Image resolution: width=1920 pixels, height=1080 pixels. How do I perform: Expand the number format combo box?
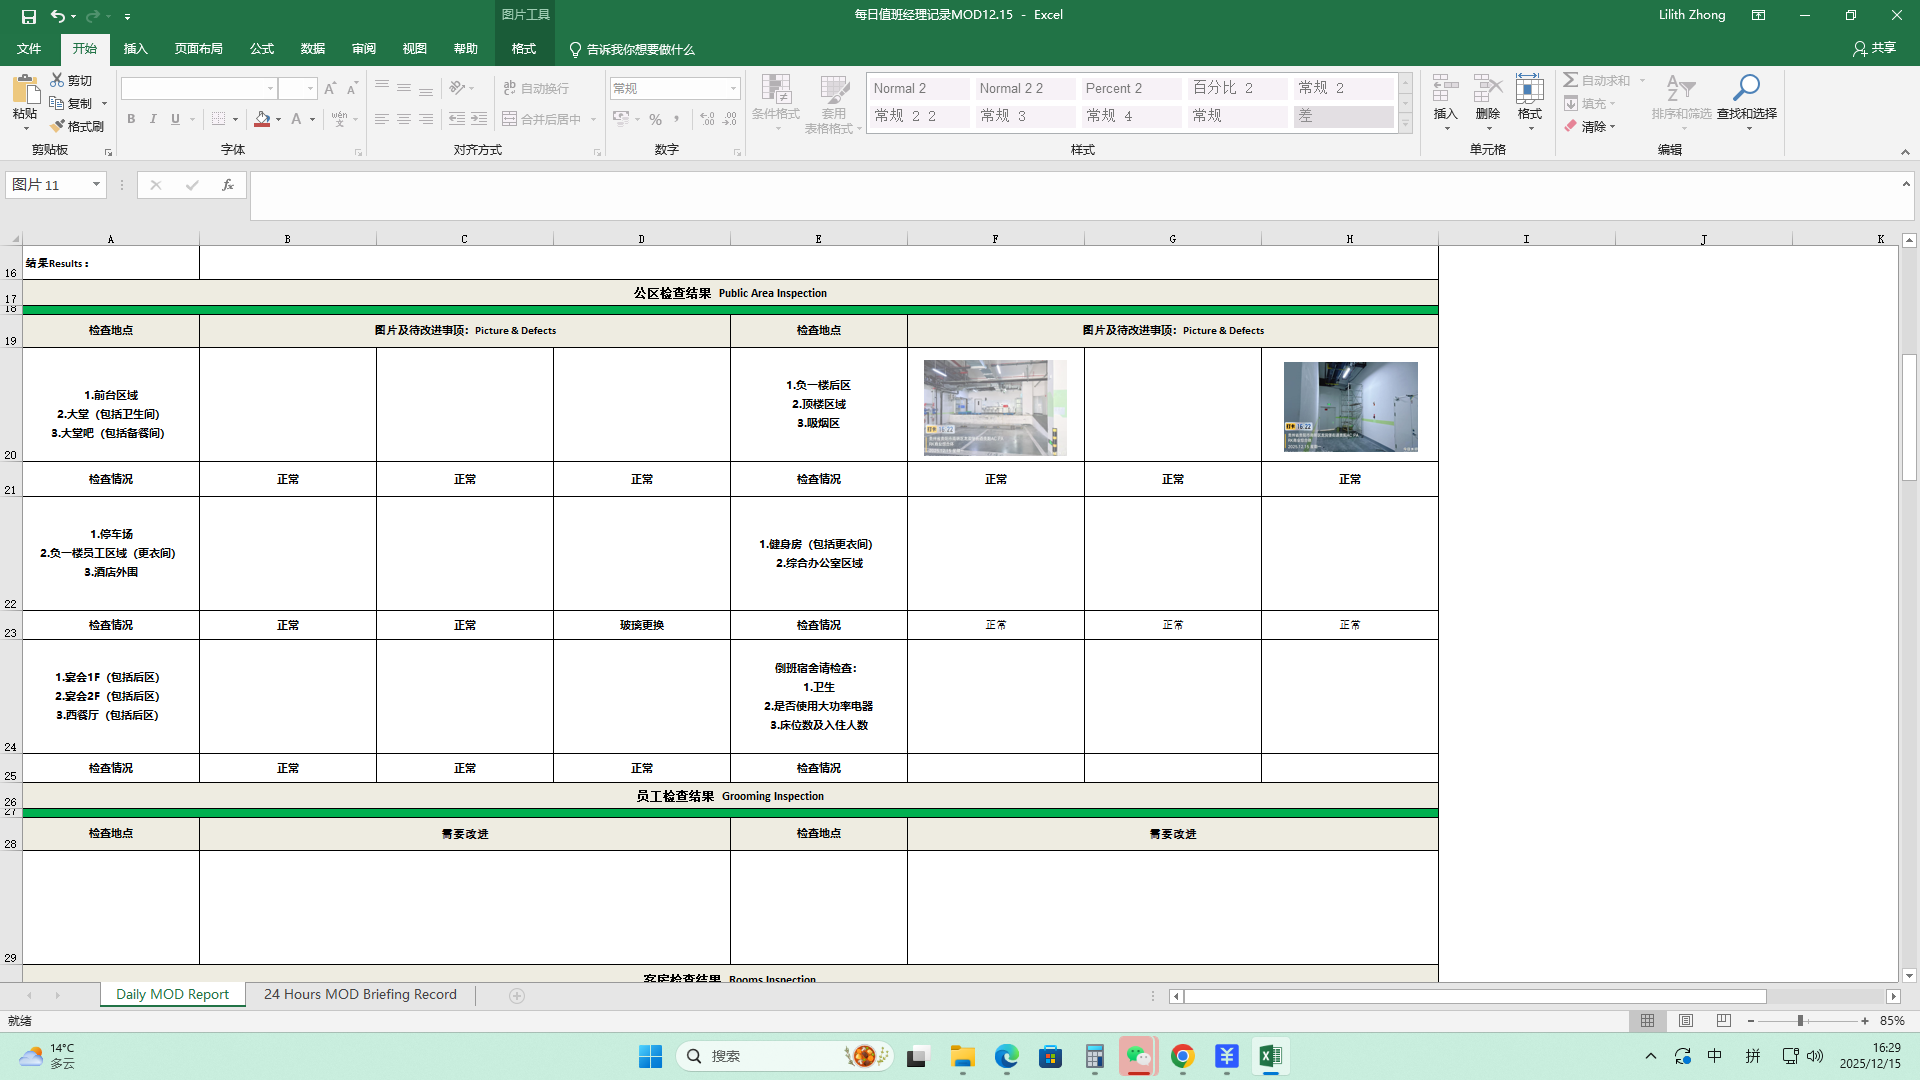(x=733, y=88)
